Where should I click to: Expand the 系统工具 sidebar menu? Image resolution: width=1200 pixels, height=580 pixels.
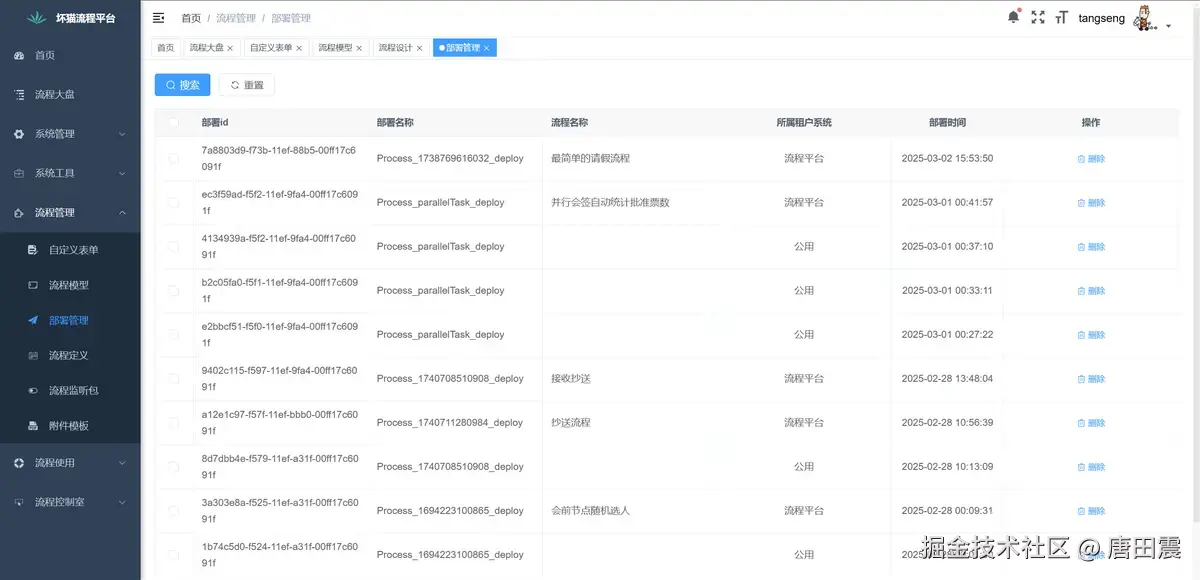point(70,173)
